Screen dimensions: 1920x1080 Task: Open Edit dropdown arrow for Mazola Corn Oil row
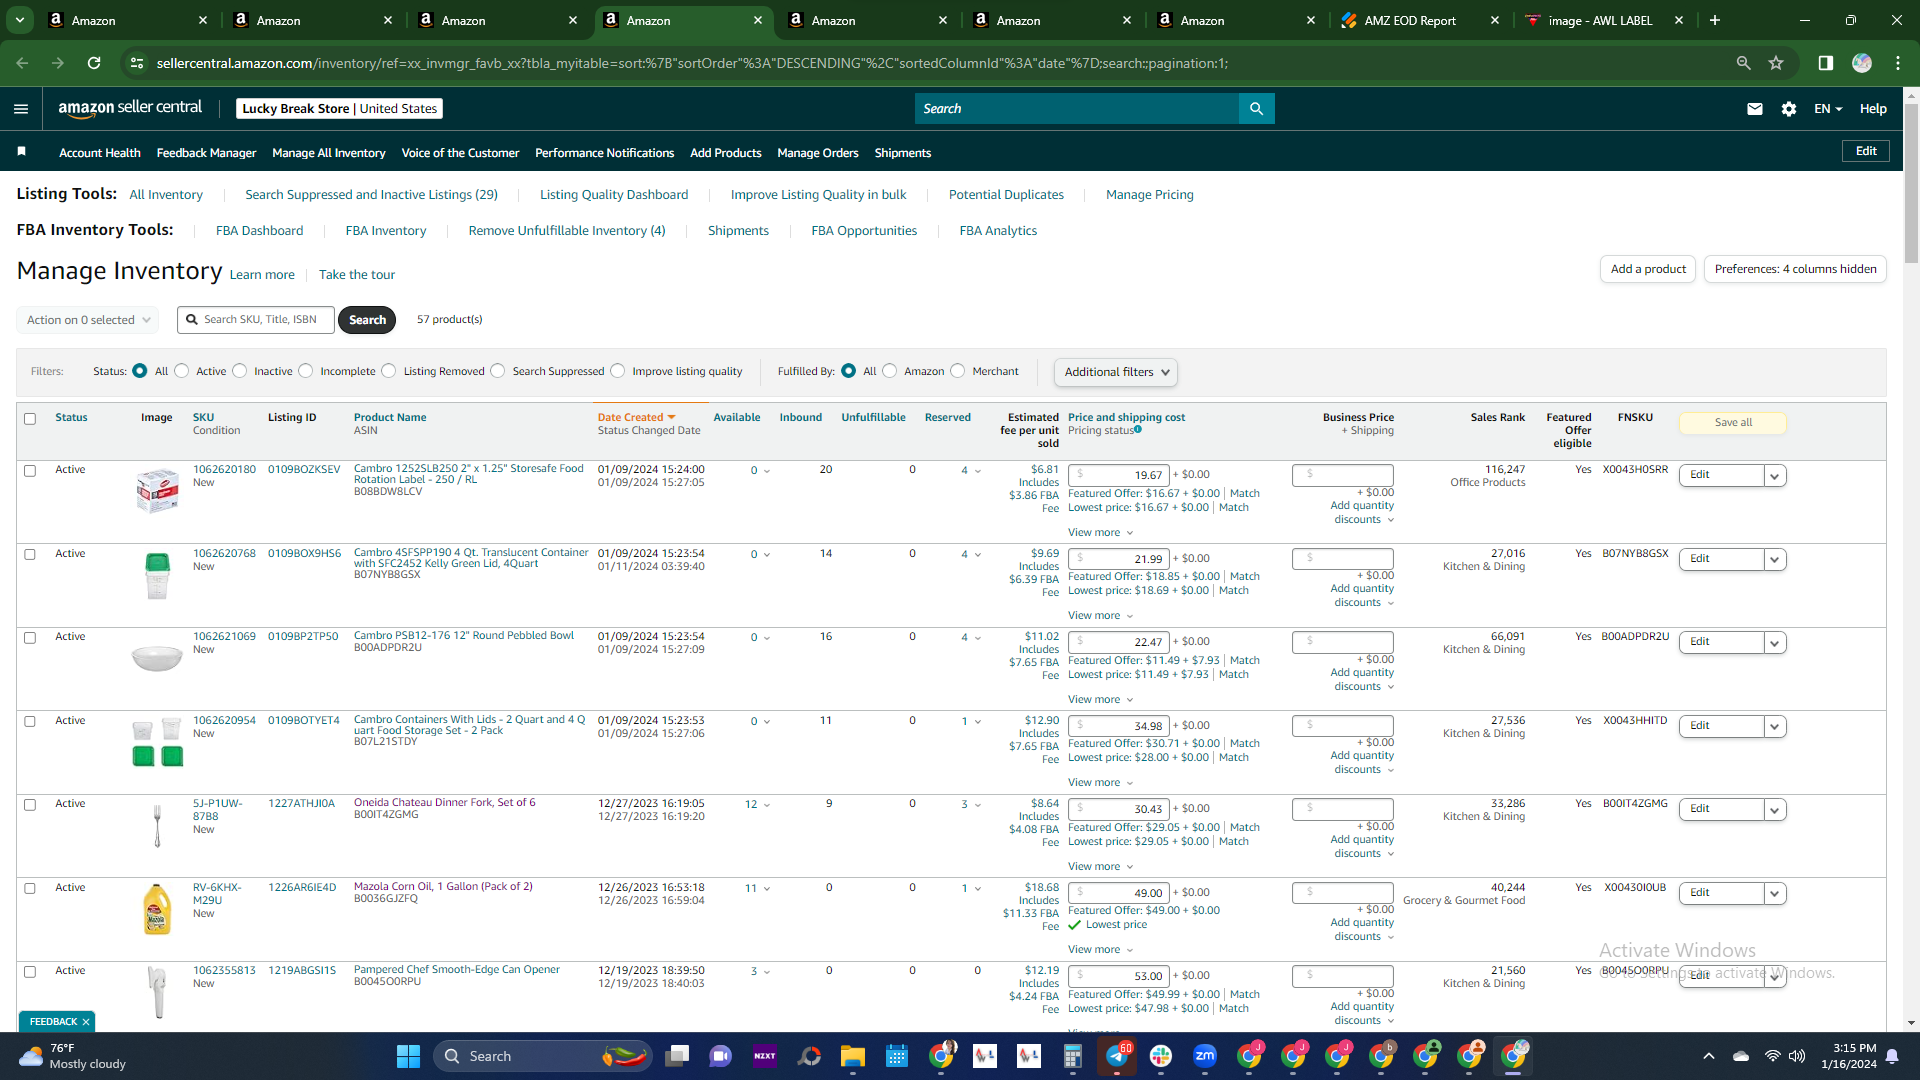click(1775, 894)
